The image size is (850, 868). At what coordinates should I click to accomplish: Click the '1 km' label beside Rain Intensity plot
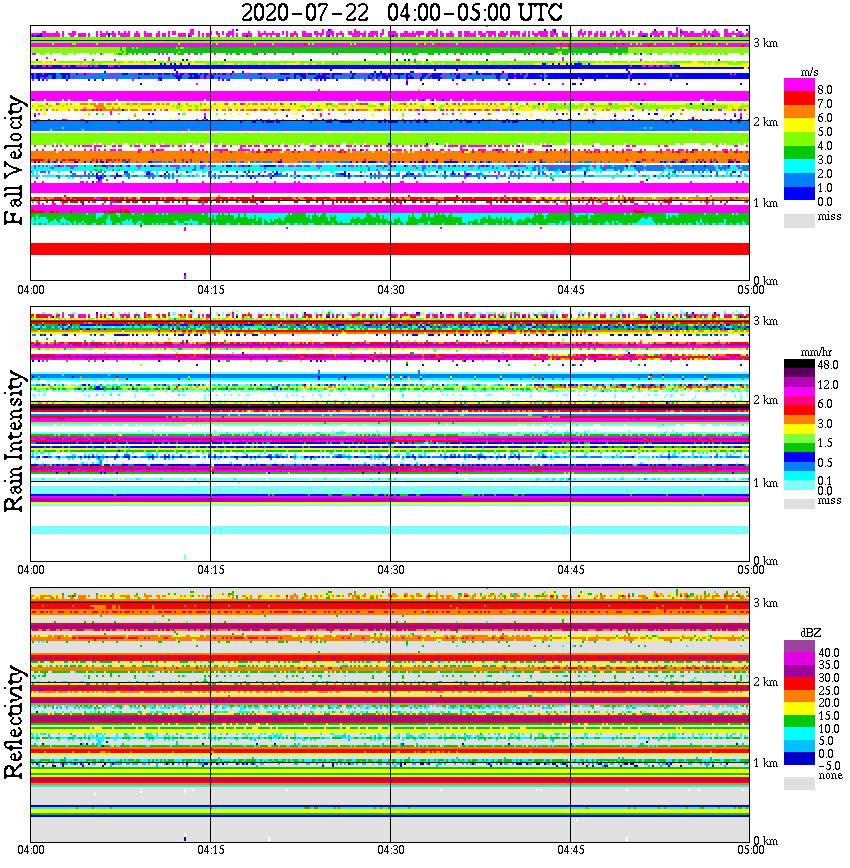[x=766, y=483]
